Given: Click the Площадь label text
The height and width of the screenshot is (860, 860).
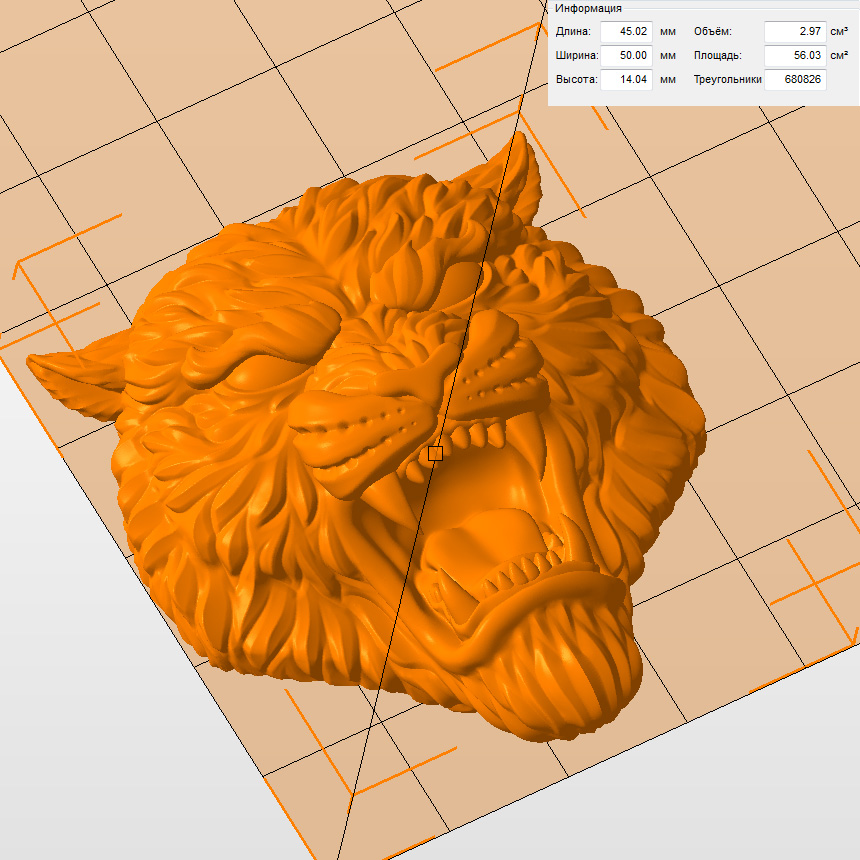Looking at the screenshot, I should click(717, 55).
